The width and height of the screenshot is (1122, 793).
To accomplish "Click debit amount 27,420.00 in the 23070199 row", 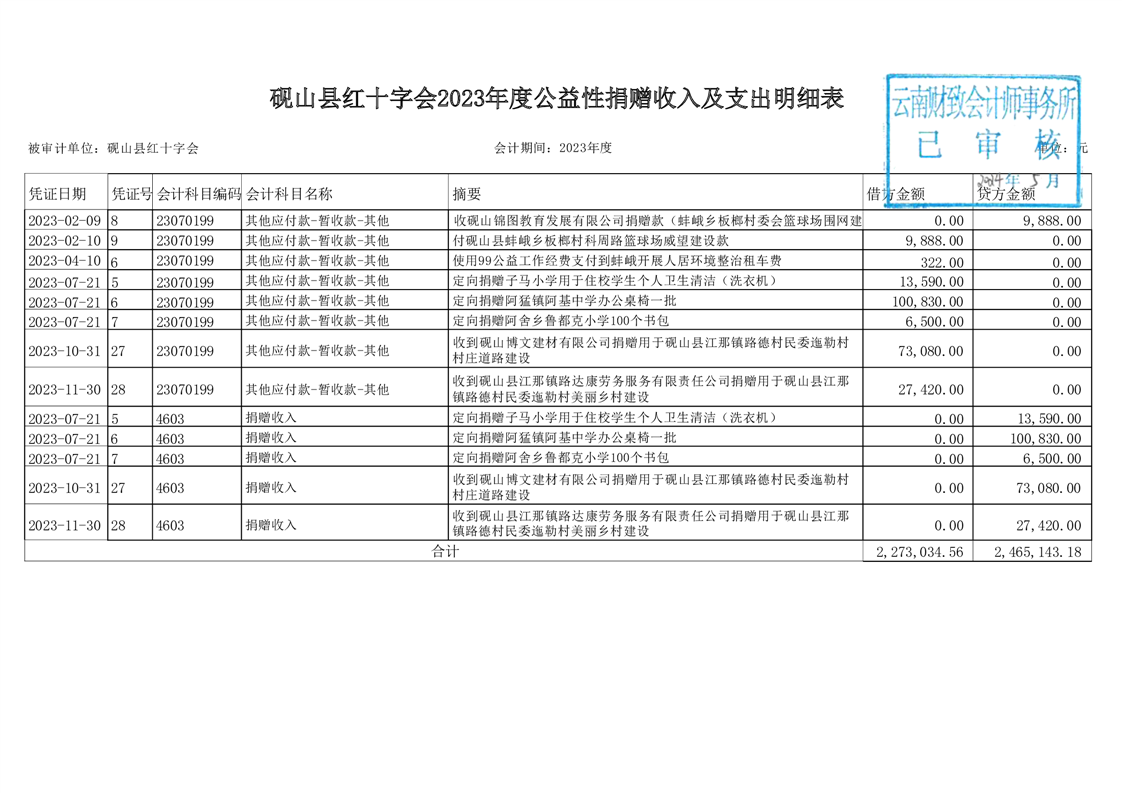I will point(932,390).
